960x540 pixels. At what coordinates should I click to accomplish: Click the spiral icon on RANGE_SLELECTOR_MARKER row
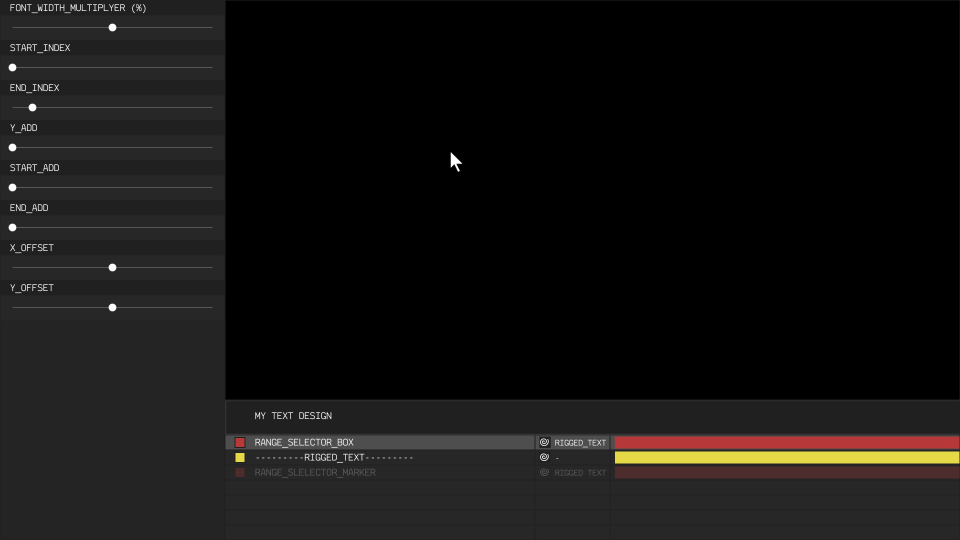pyautogui.click(x=544, y=473)
